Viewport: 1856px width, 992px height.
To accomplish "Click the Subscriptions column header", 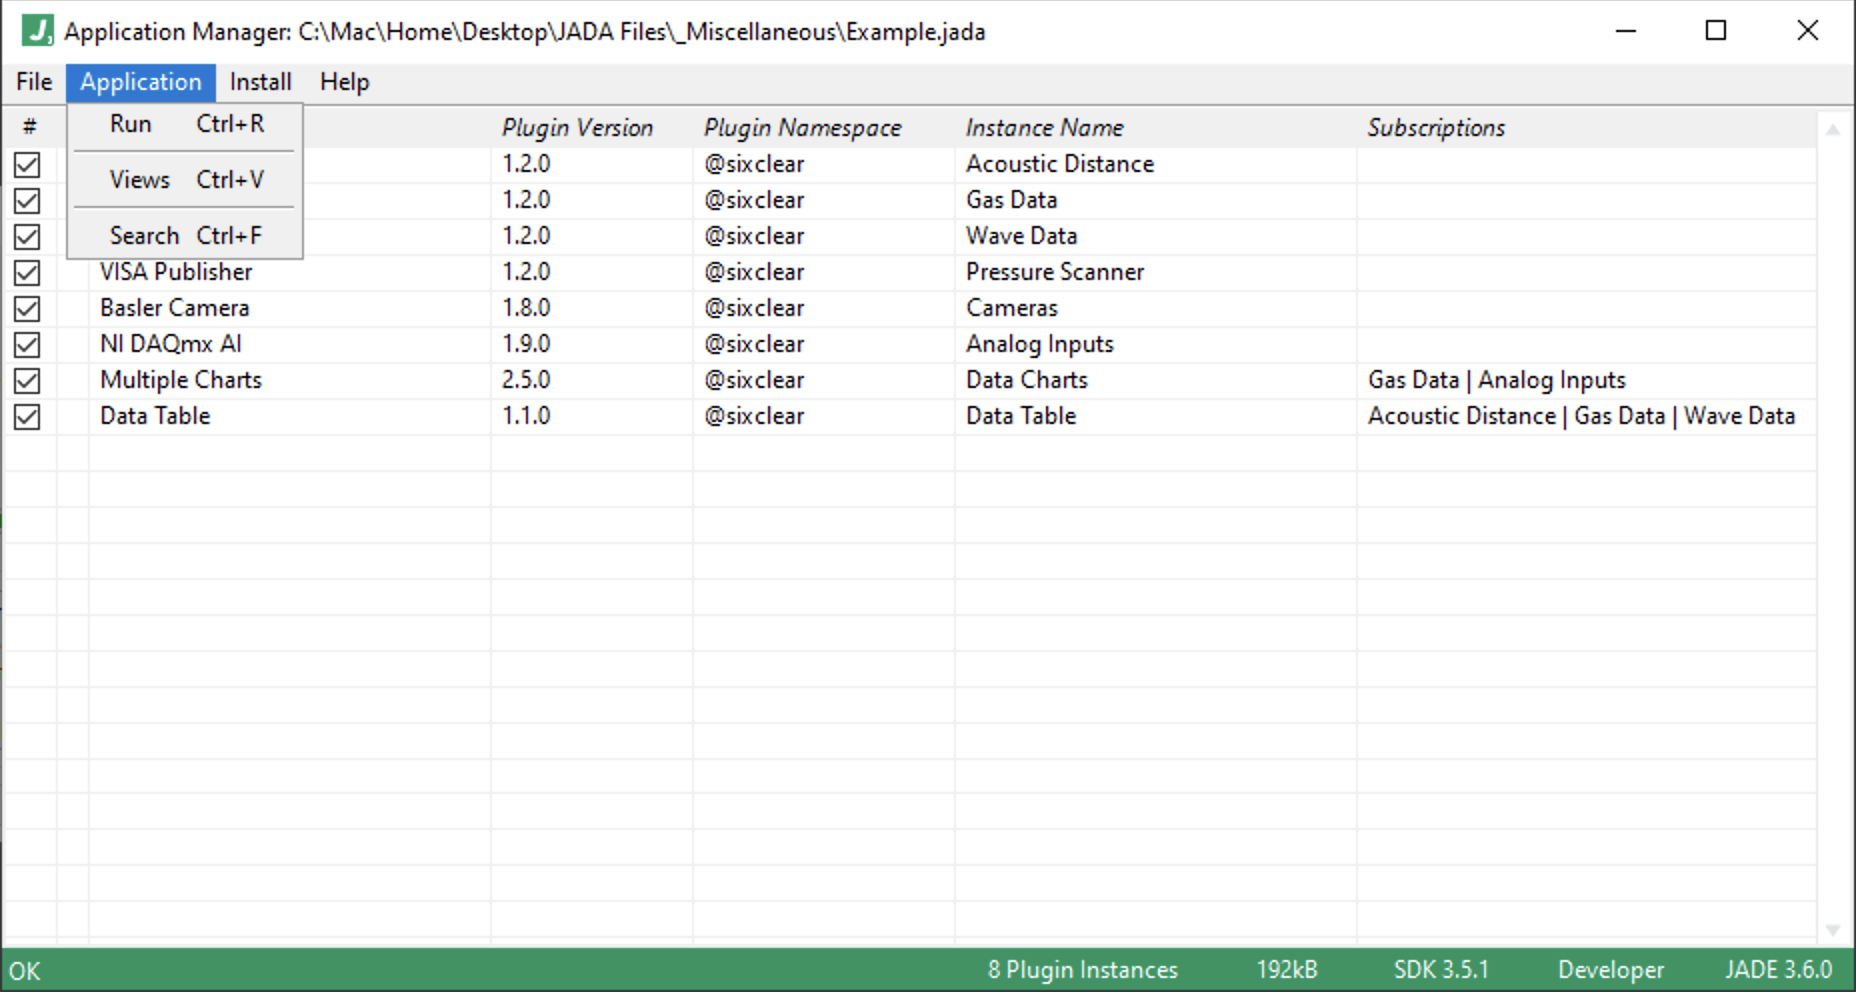I will click(x=1436, y=128).
